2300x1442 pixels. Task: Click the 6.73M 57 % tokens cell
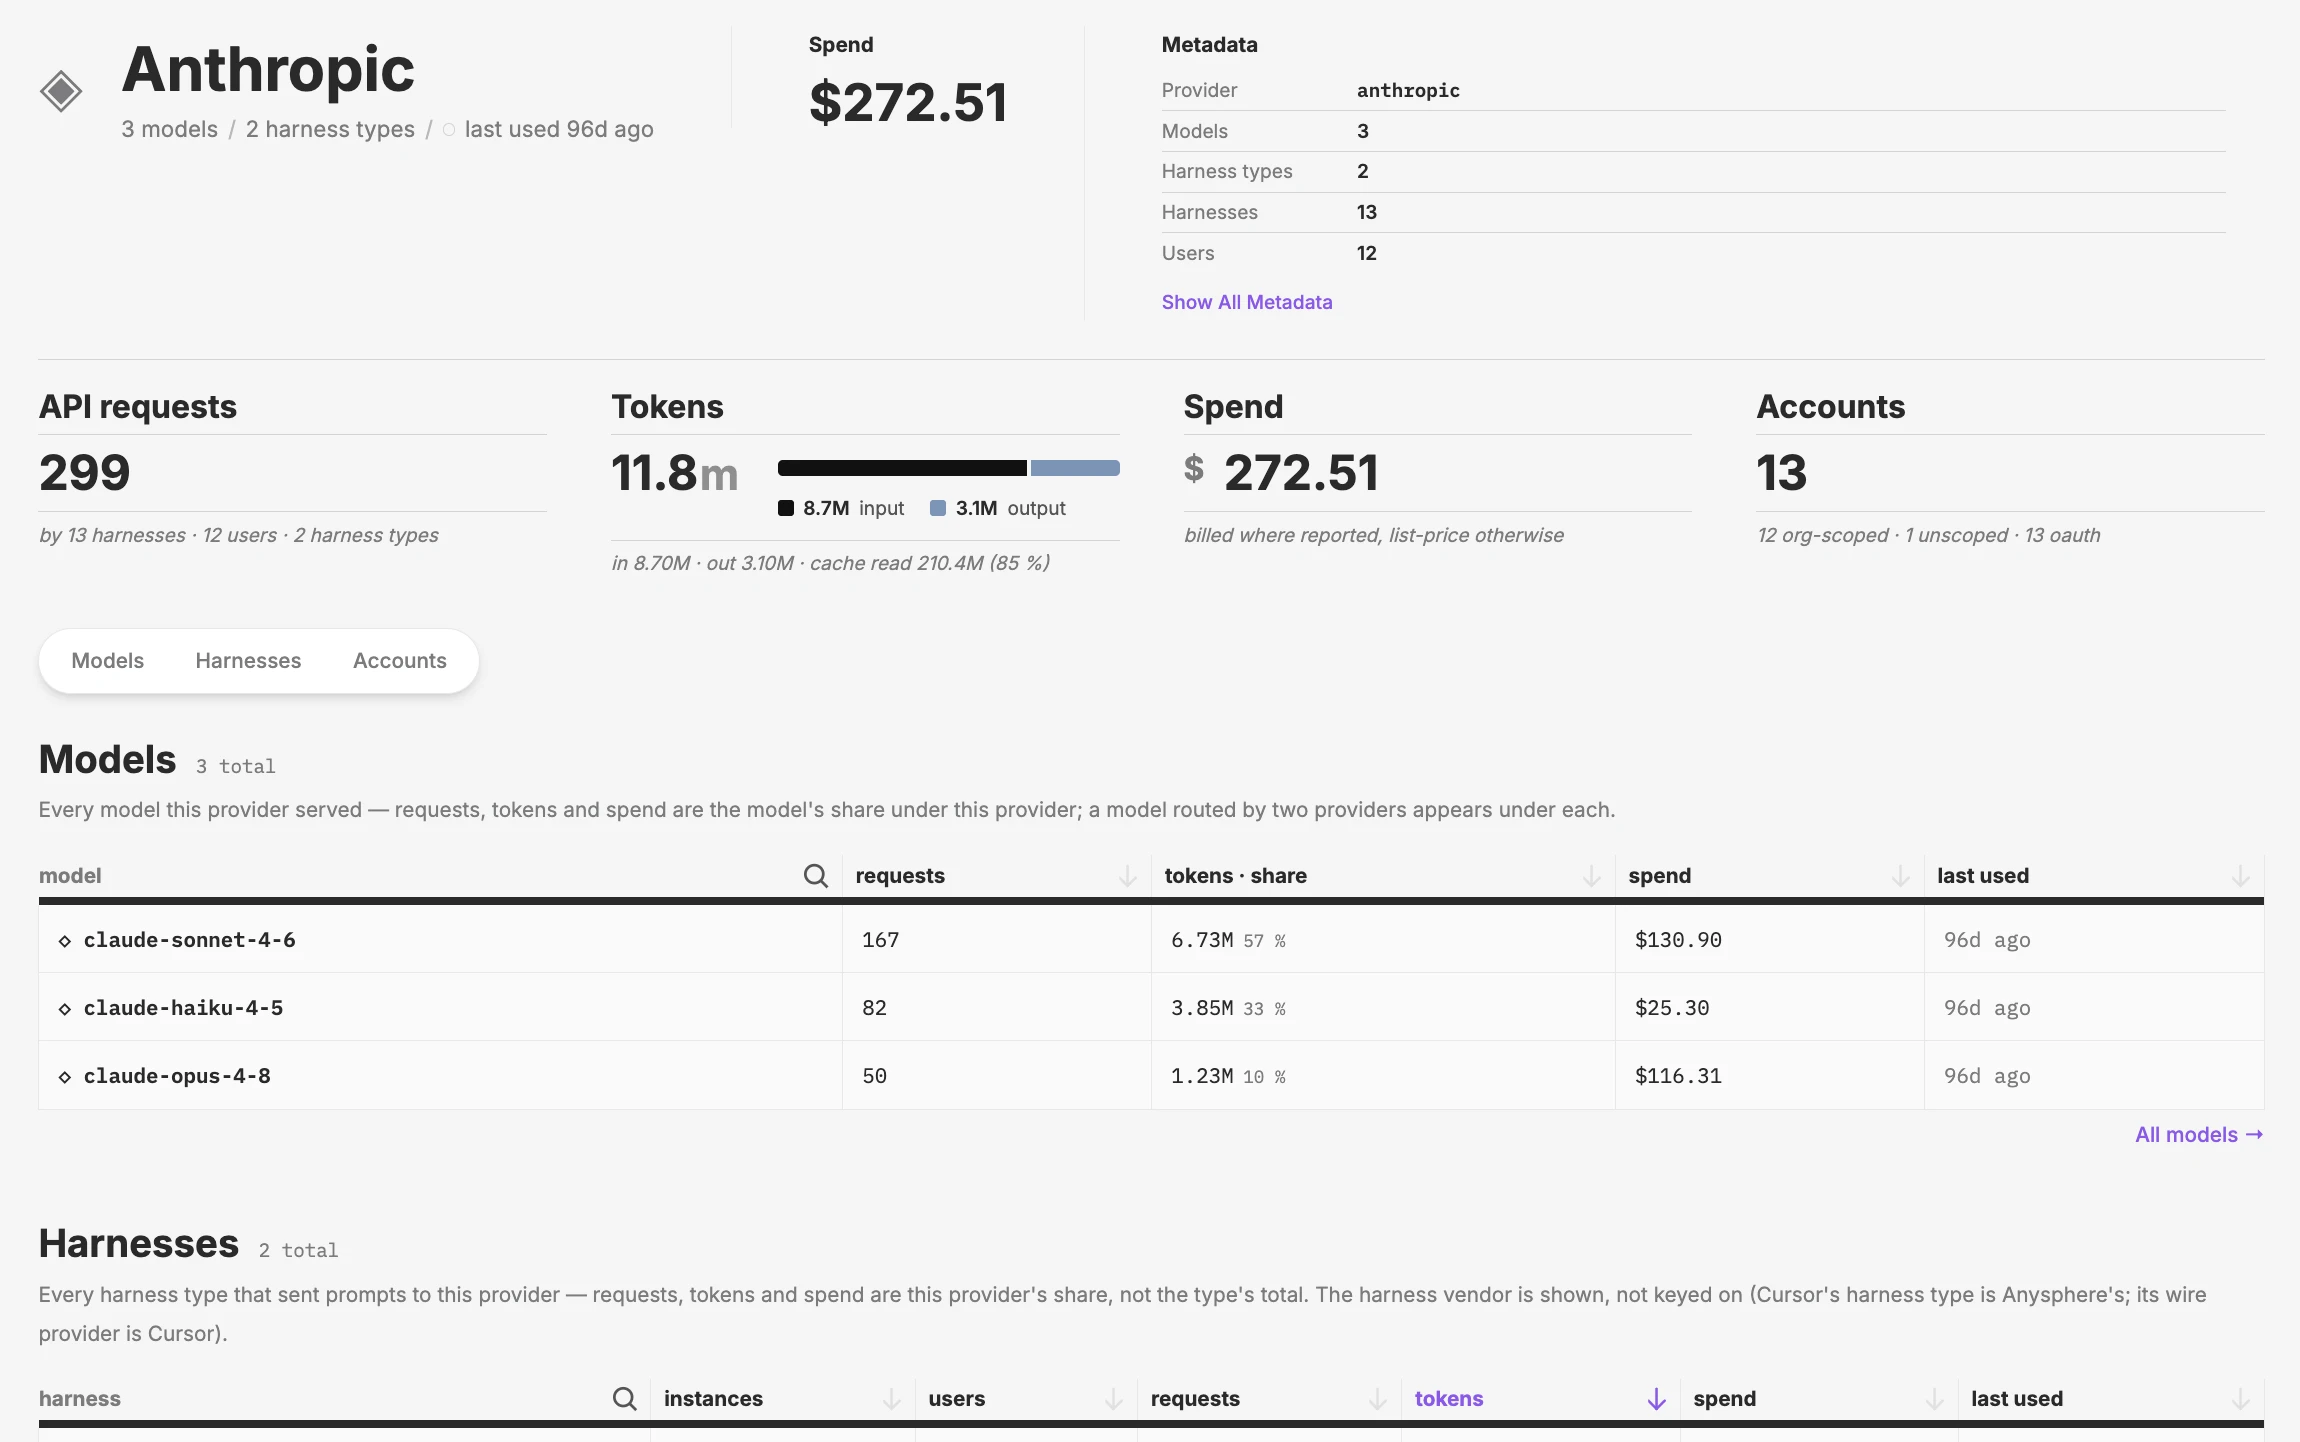(x=1383, y=939)
